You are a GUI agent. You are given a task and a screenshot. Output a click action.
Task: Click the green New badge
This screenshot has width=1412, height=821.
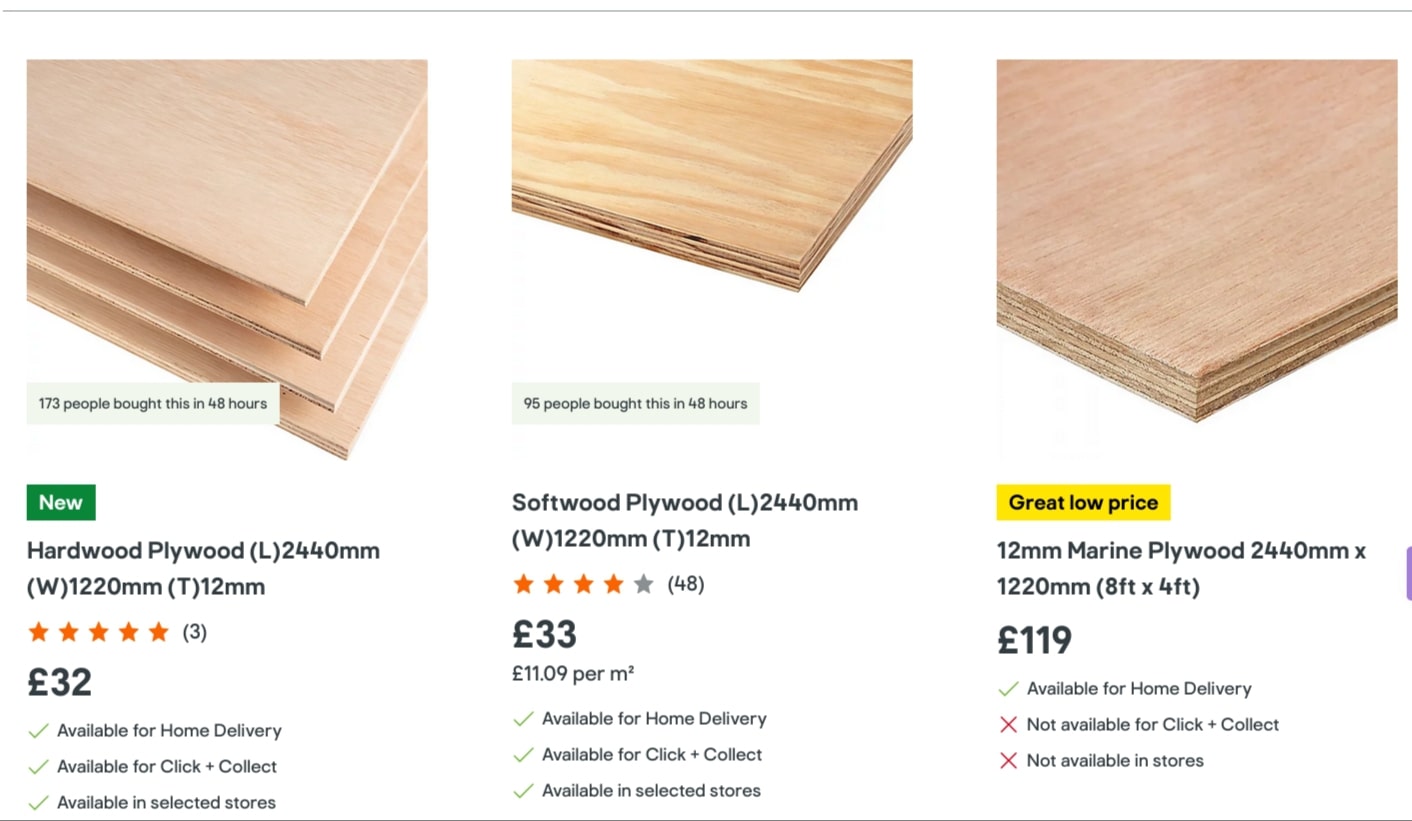[61, 503]
